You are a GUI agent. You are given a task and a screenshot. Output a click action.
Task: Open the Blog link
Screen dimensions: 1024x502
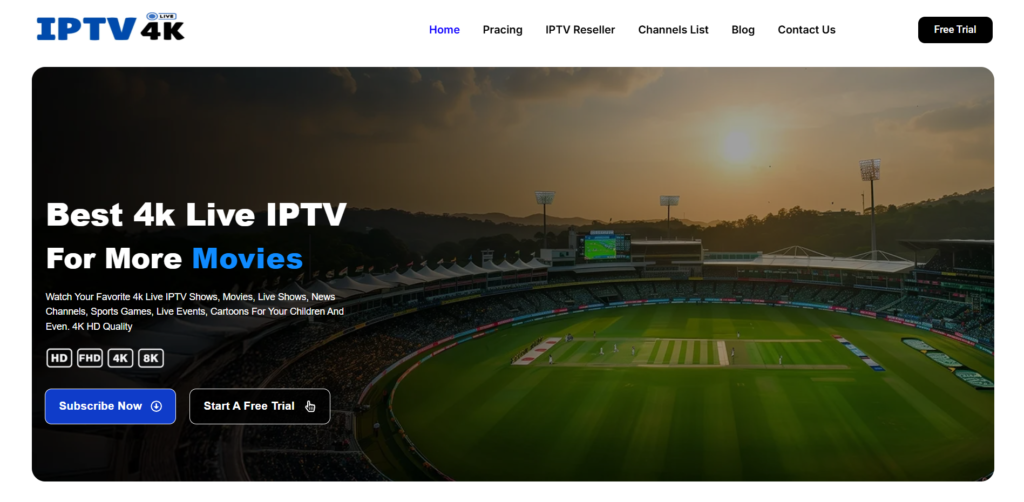click(x=743, y=30)
